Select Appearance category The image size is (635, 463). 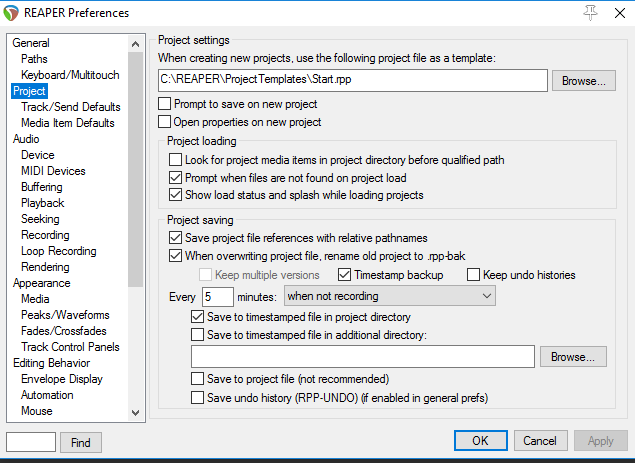point(41,283)
